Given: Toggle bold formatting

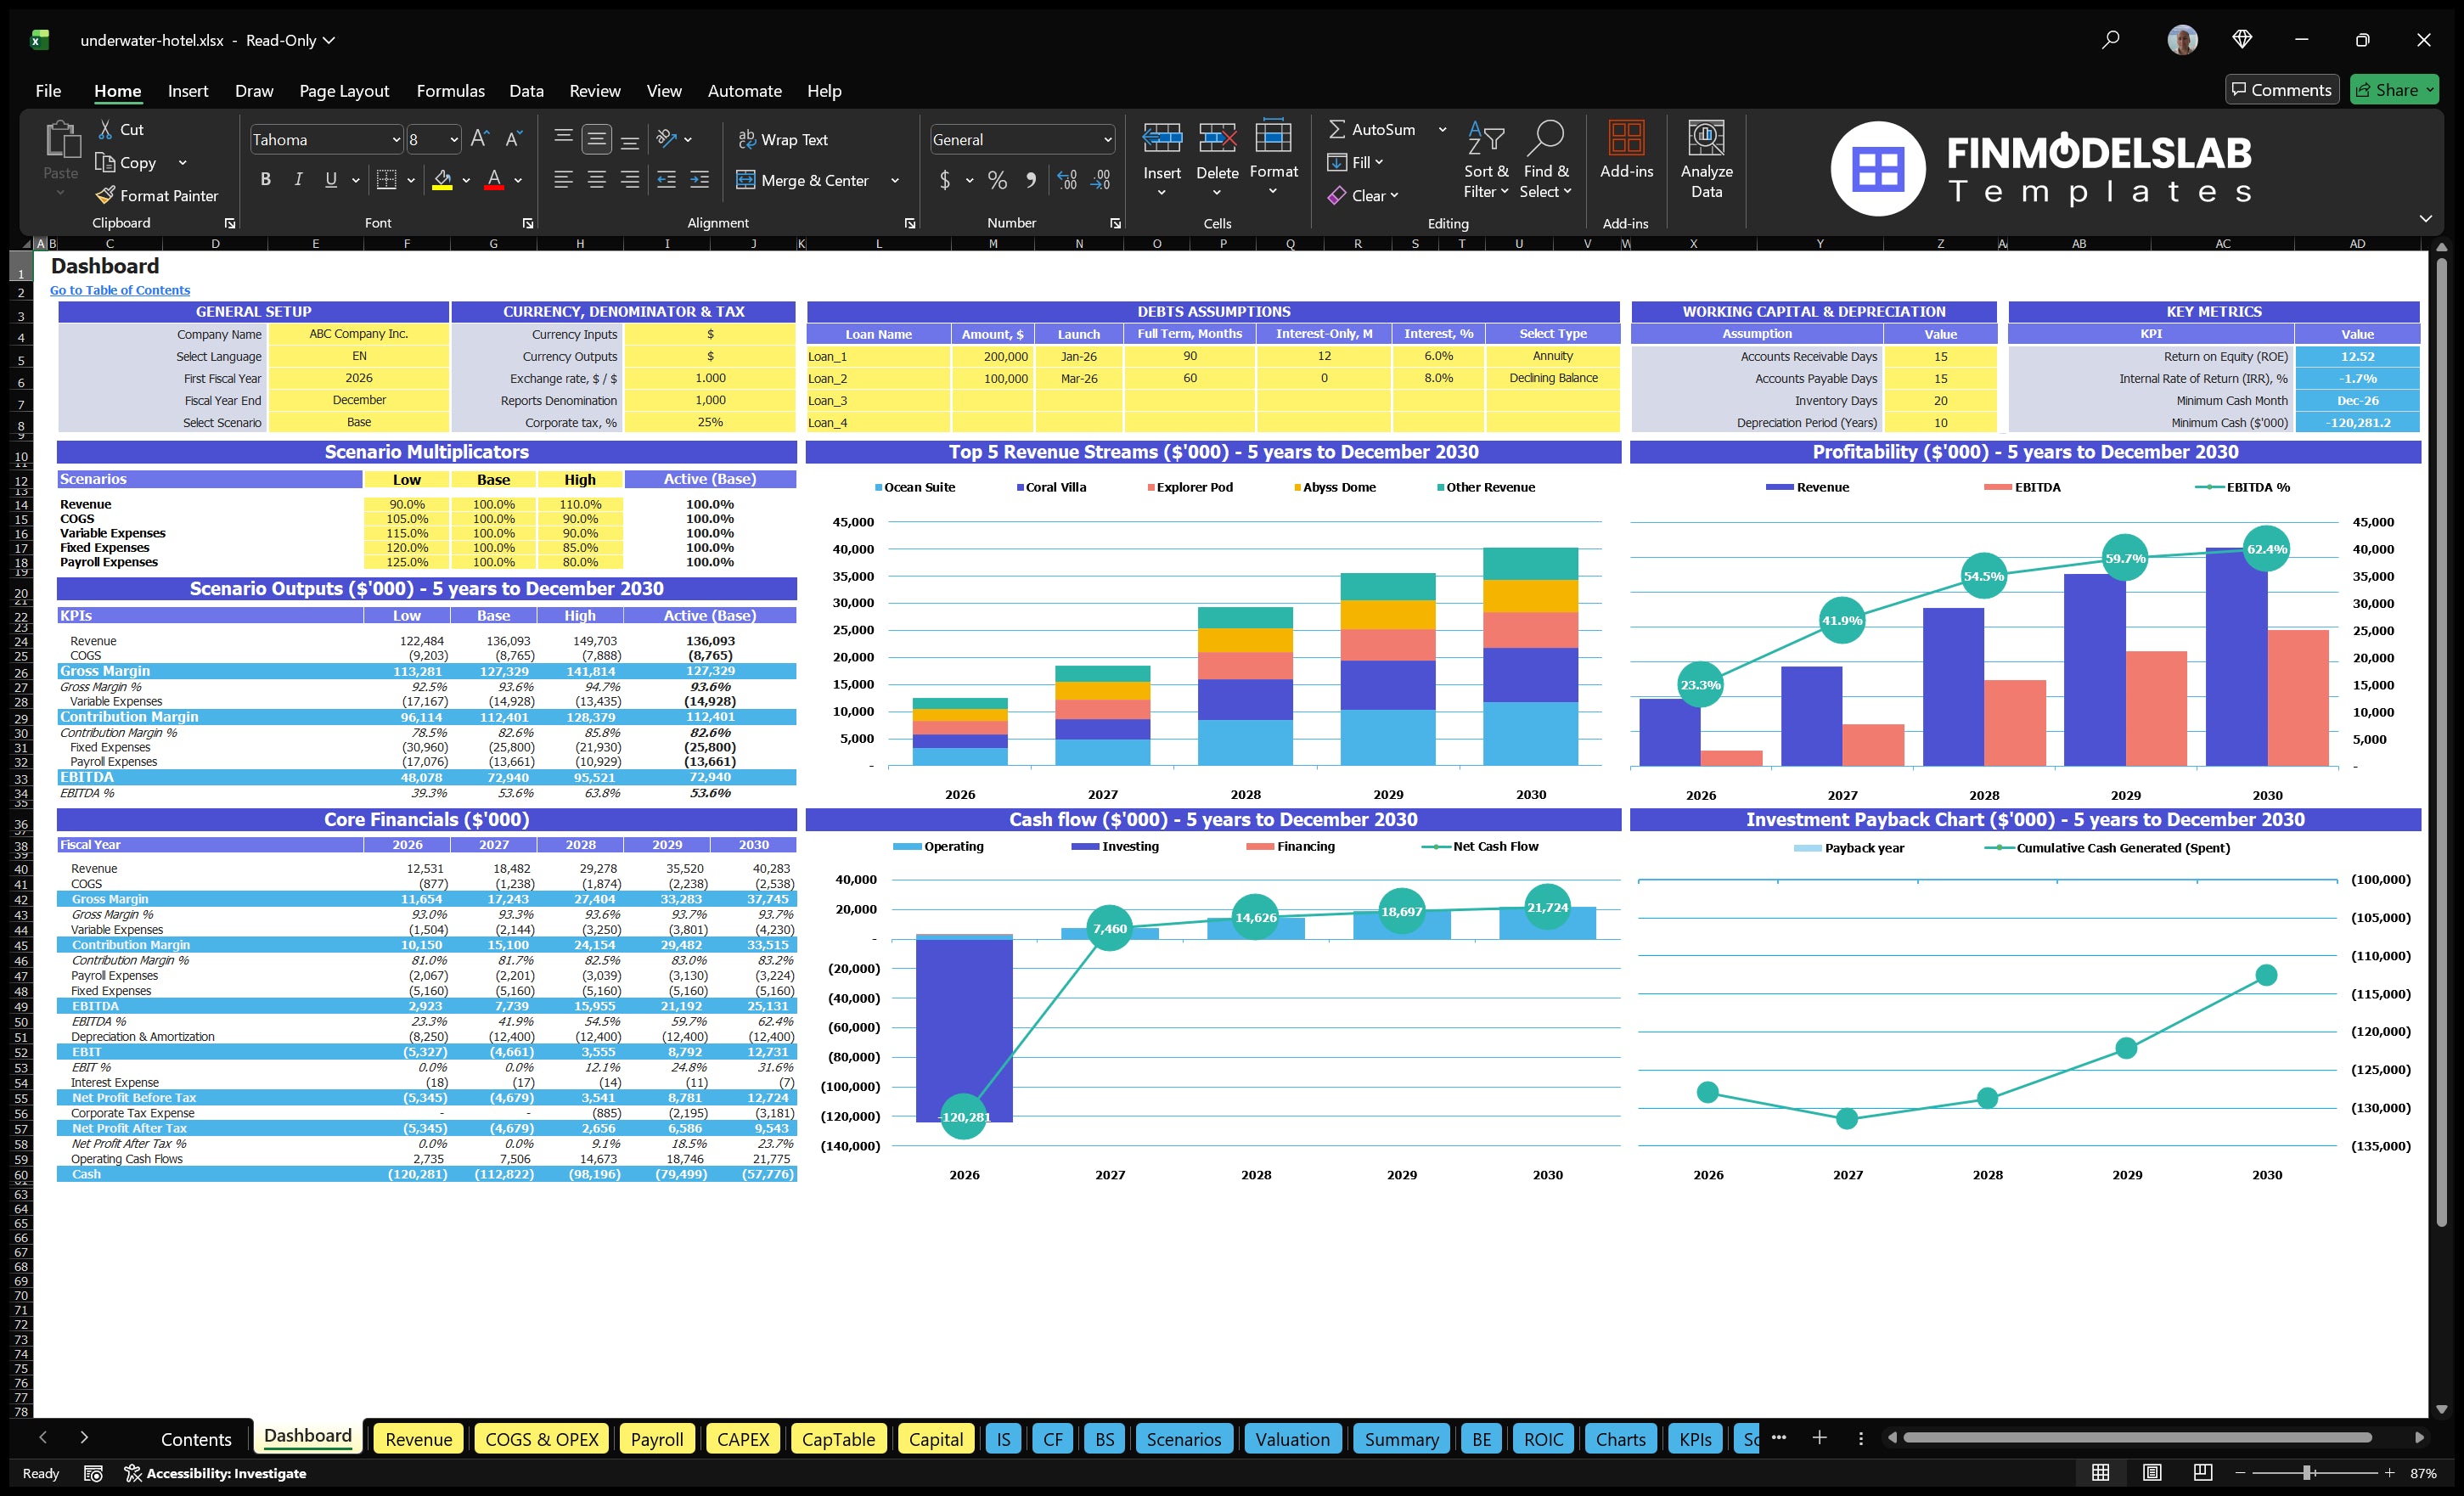Looking at the screenshot, I should click(265, 179).
